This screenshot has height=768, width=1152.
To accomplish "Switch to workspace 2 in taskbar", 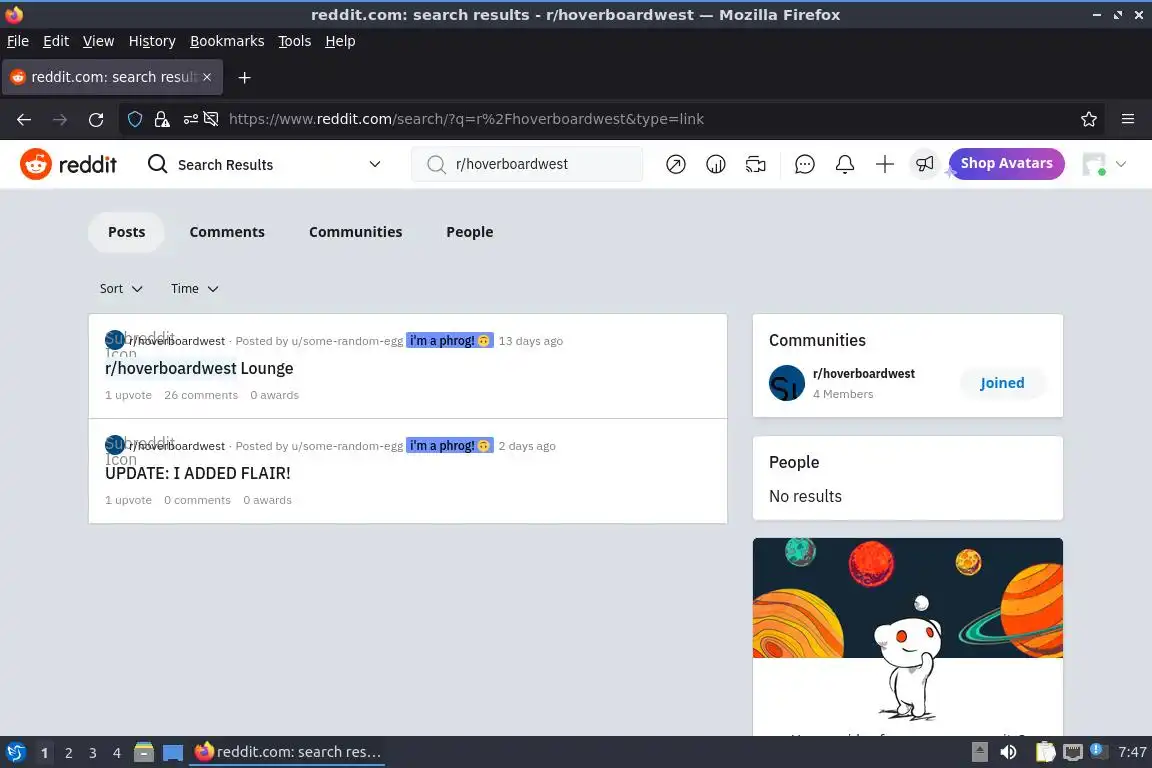I will coord(68,753).
